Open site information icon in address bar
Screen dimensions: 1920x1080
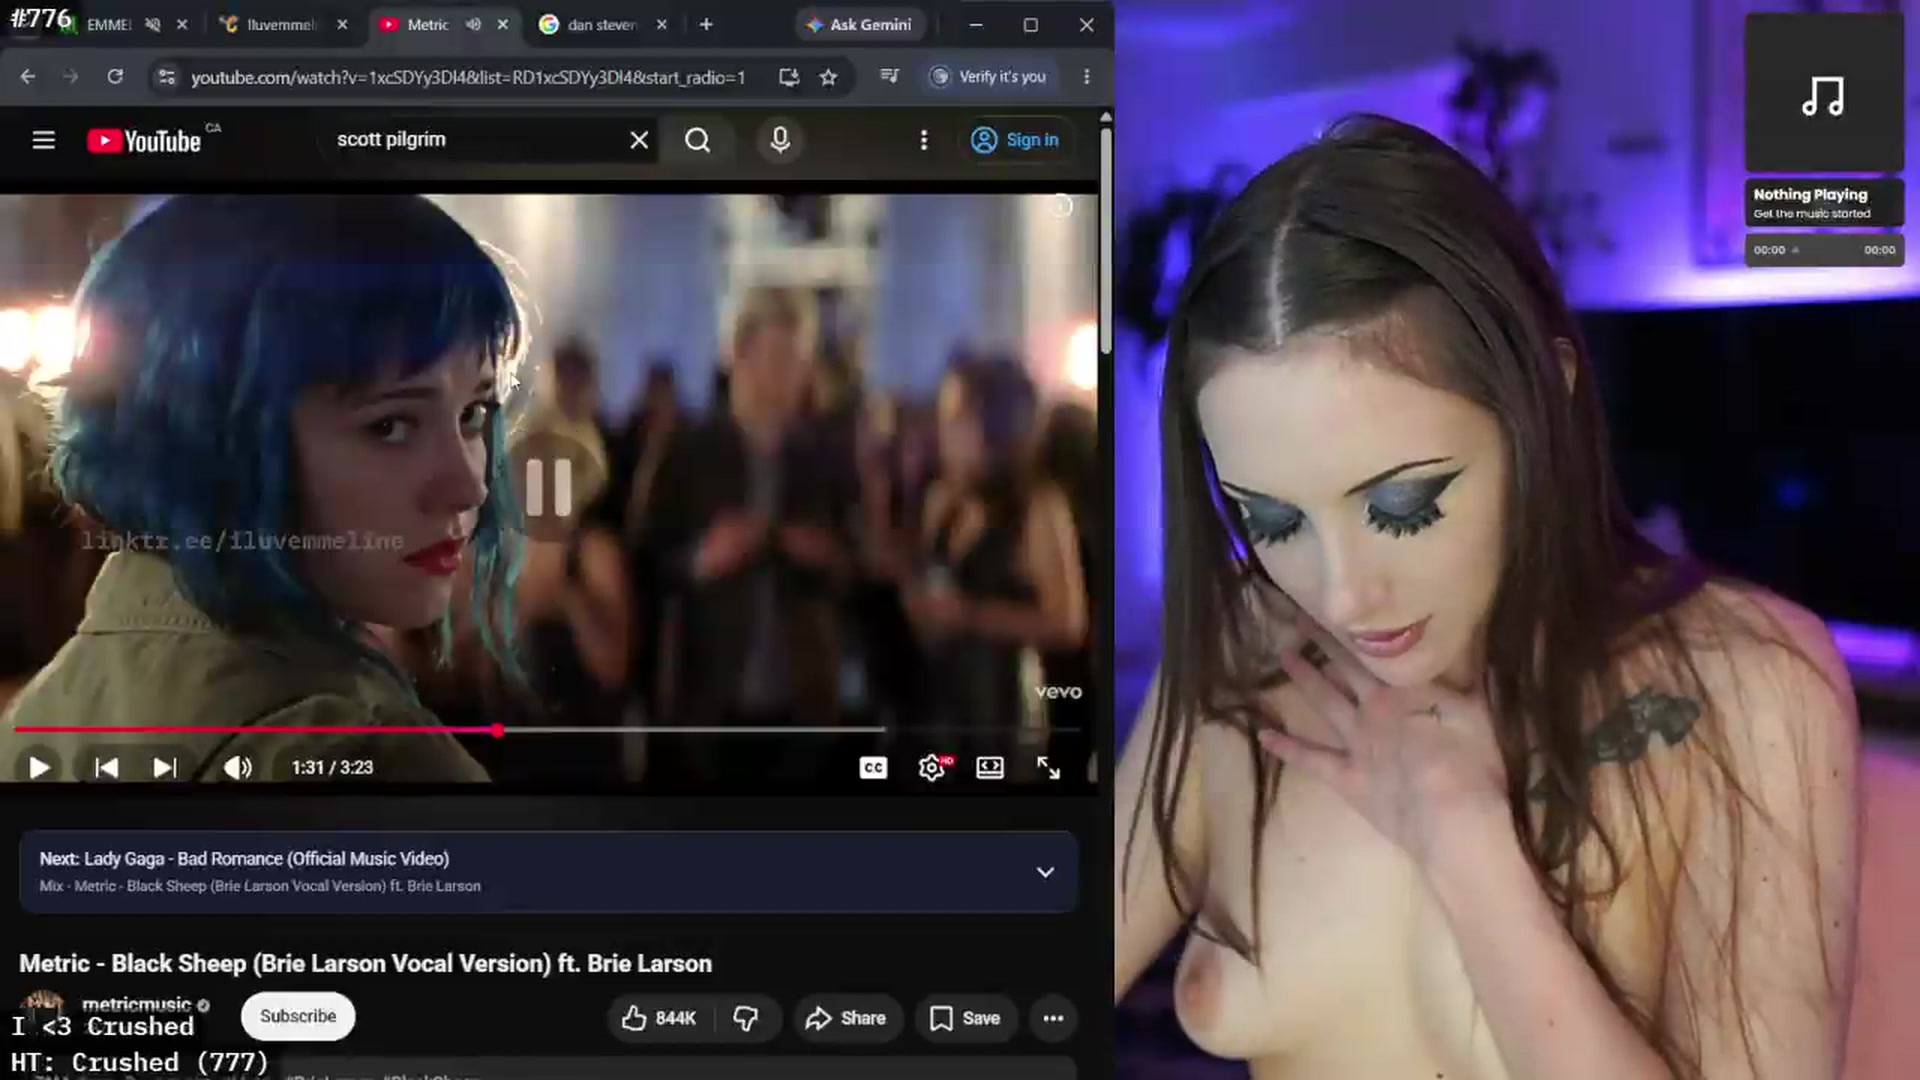point(167,77)
